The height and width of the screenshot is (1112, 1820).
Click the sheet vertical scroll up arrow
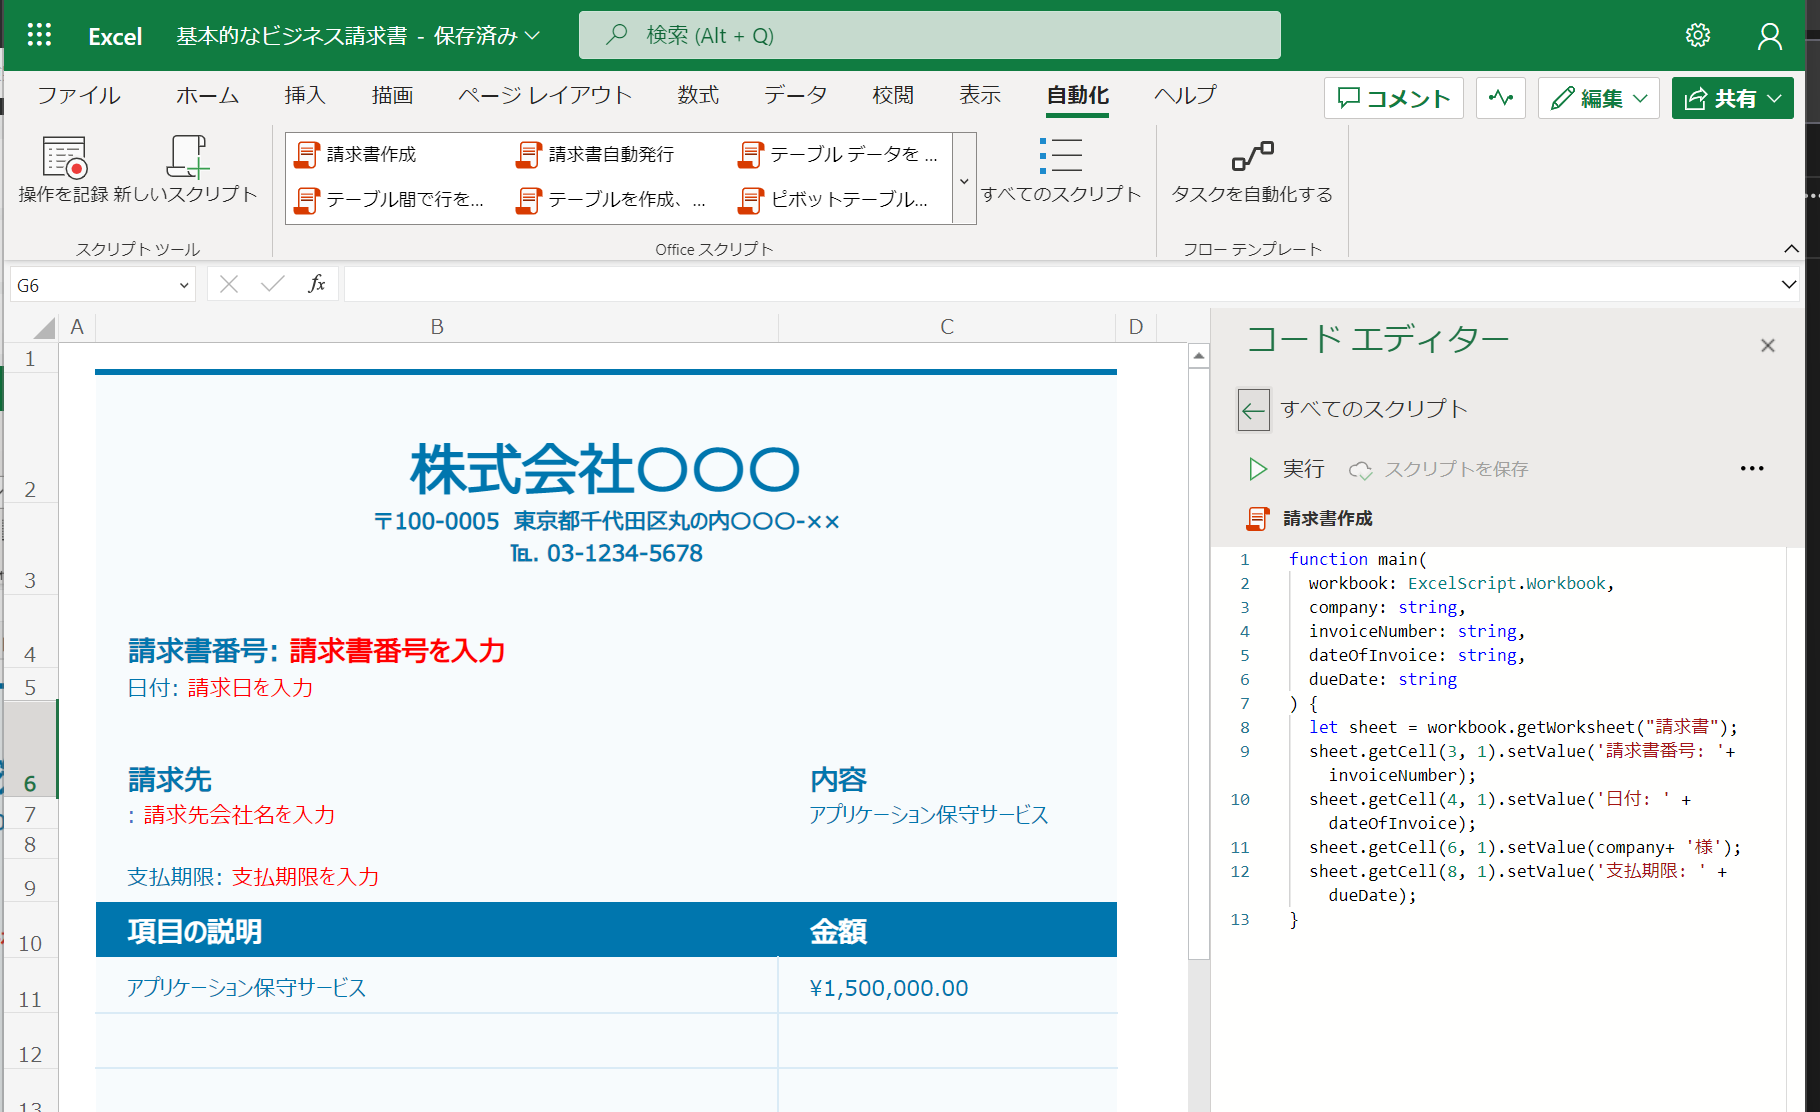(x=1199, y=355)
